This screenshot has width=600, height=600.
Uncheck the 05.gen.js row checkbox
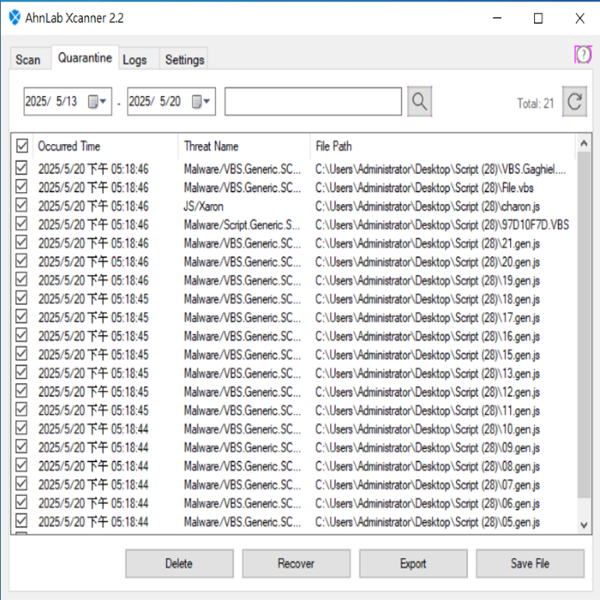pyautogui.click(x=21, y=521)
